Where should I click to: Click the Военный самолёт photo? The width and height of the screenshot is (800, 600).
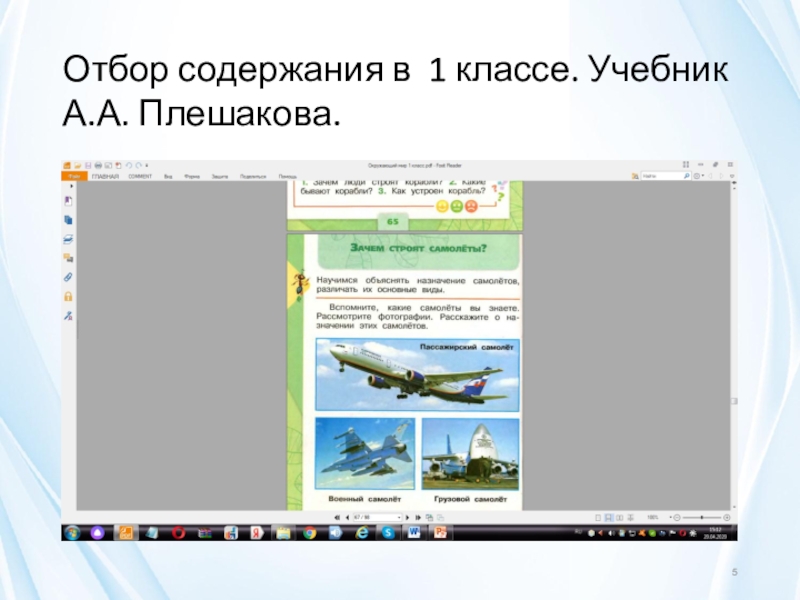pos(365,454)
